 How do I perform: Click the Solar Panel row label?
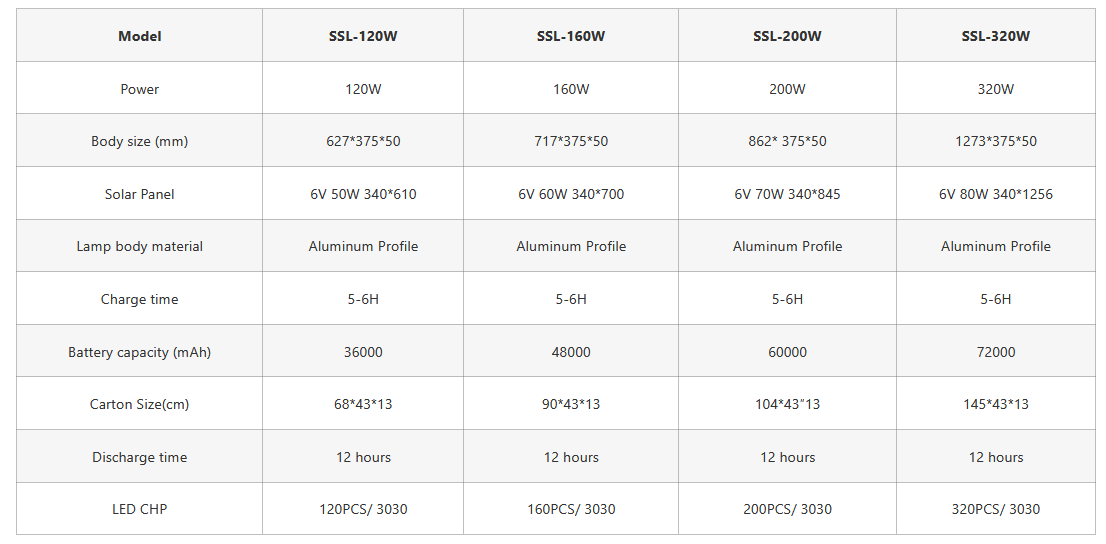(x=140, y=194)
